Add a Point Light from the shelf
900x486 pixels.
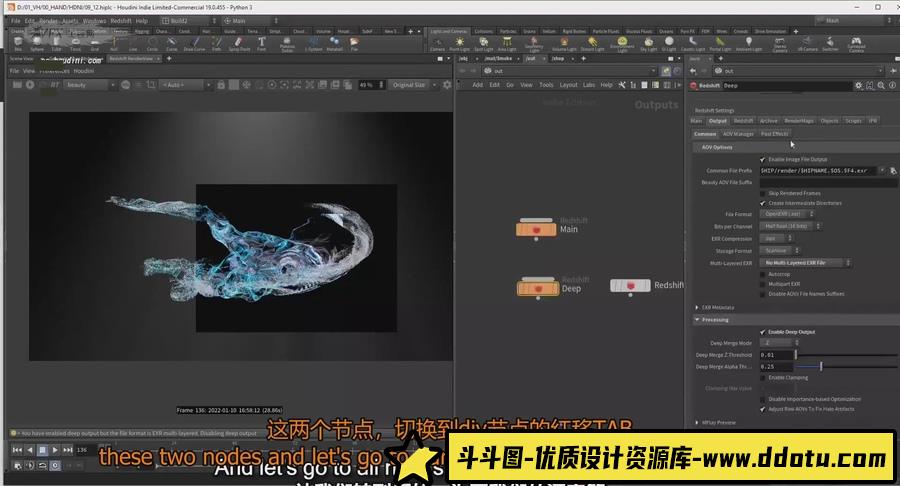click(459, 44)
